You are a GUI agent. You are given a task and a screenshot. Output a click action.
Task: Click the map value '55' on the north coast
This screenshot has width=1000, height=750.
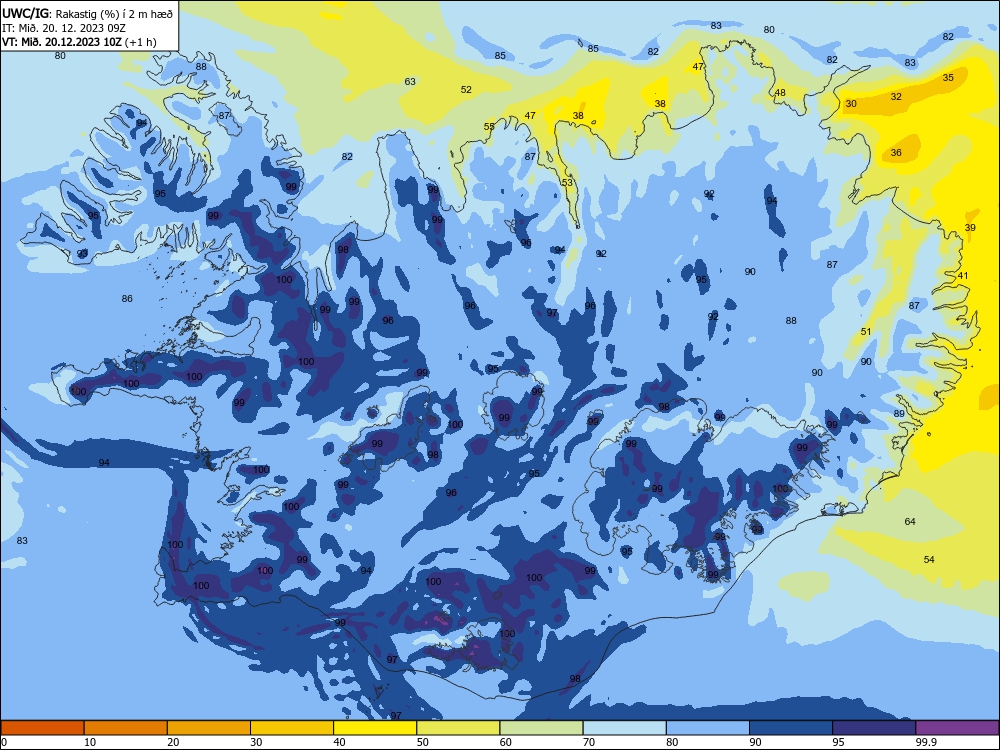pos(489,127)
